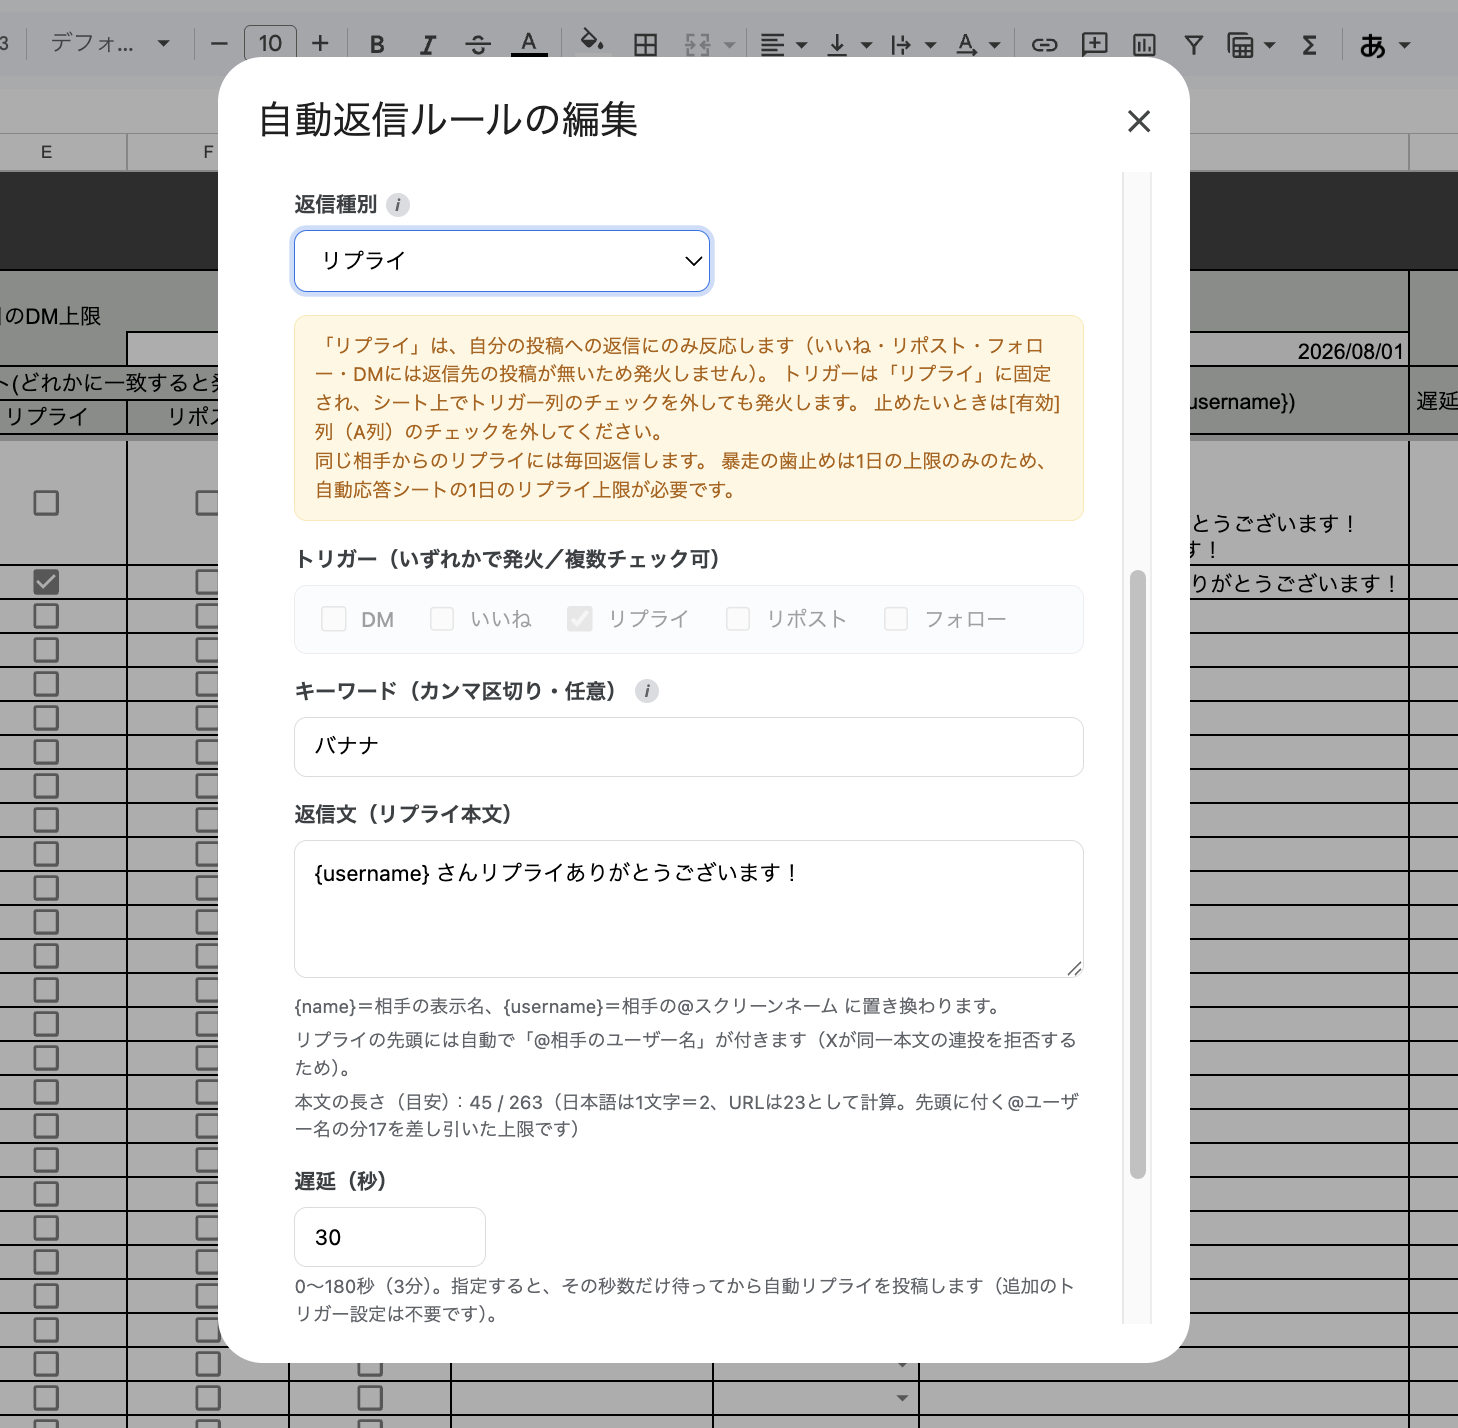
Task: Select column E header in spreadsheet
Action: coord(46,152)
